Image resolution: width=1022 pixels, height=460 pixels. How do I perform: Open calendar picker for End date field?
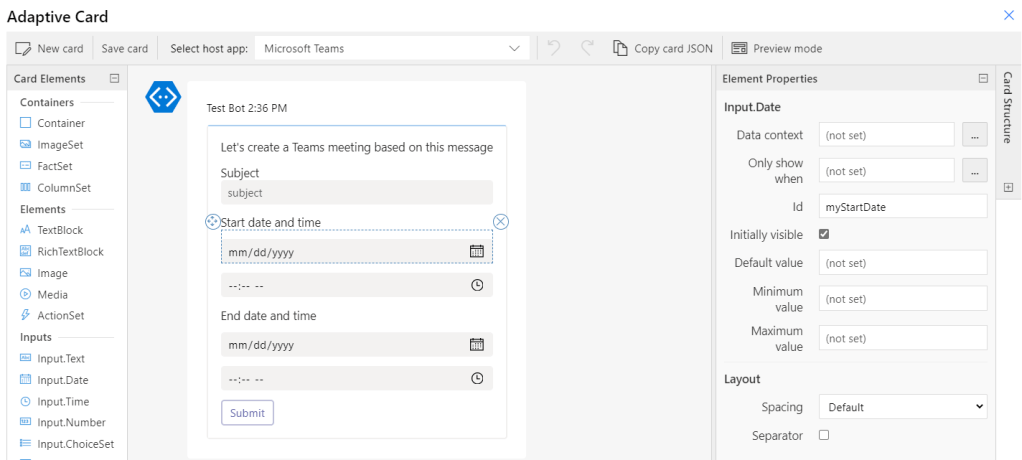point(477,345)
